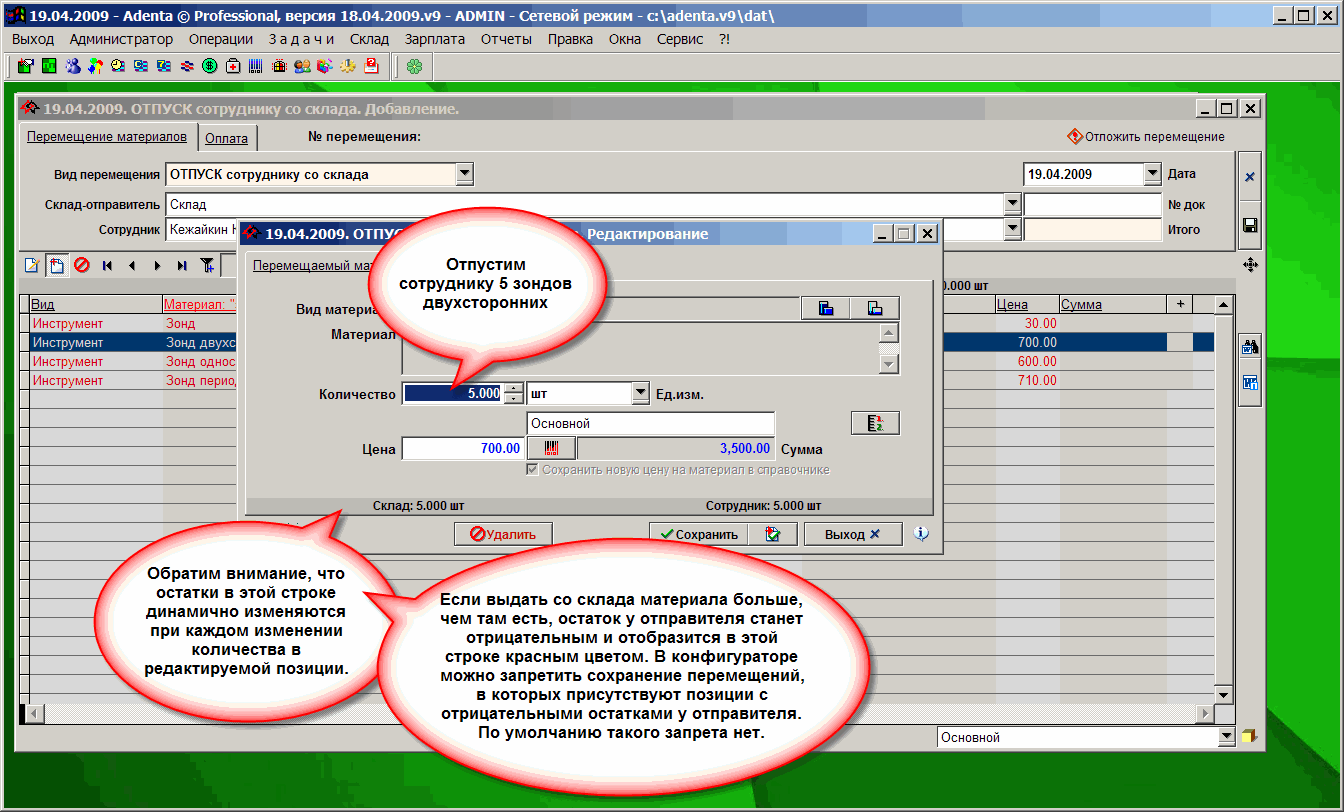Open the first aid kit toolbar icon

tap(233, 67)
